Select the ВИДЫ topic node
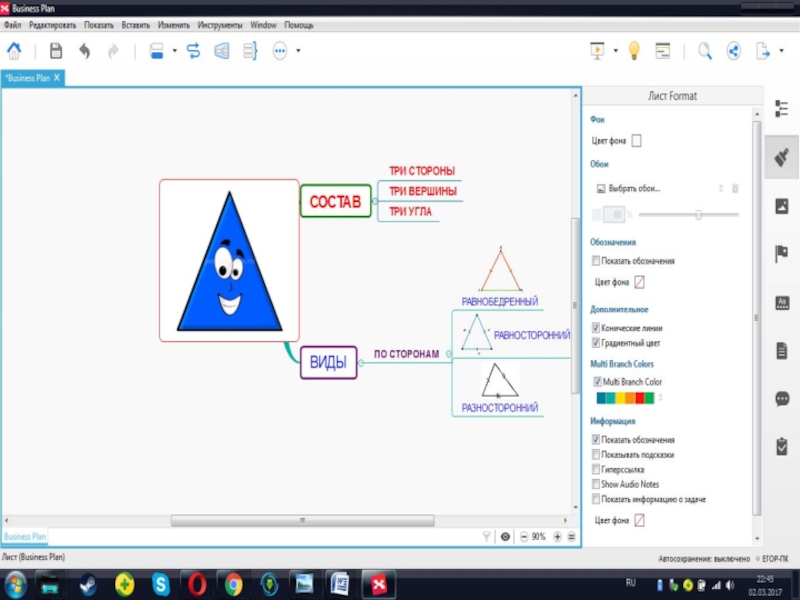The image size is (800, 600). click(x=328, y=362)
